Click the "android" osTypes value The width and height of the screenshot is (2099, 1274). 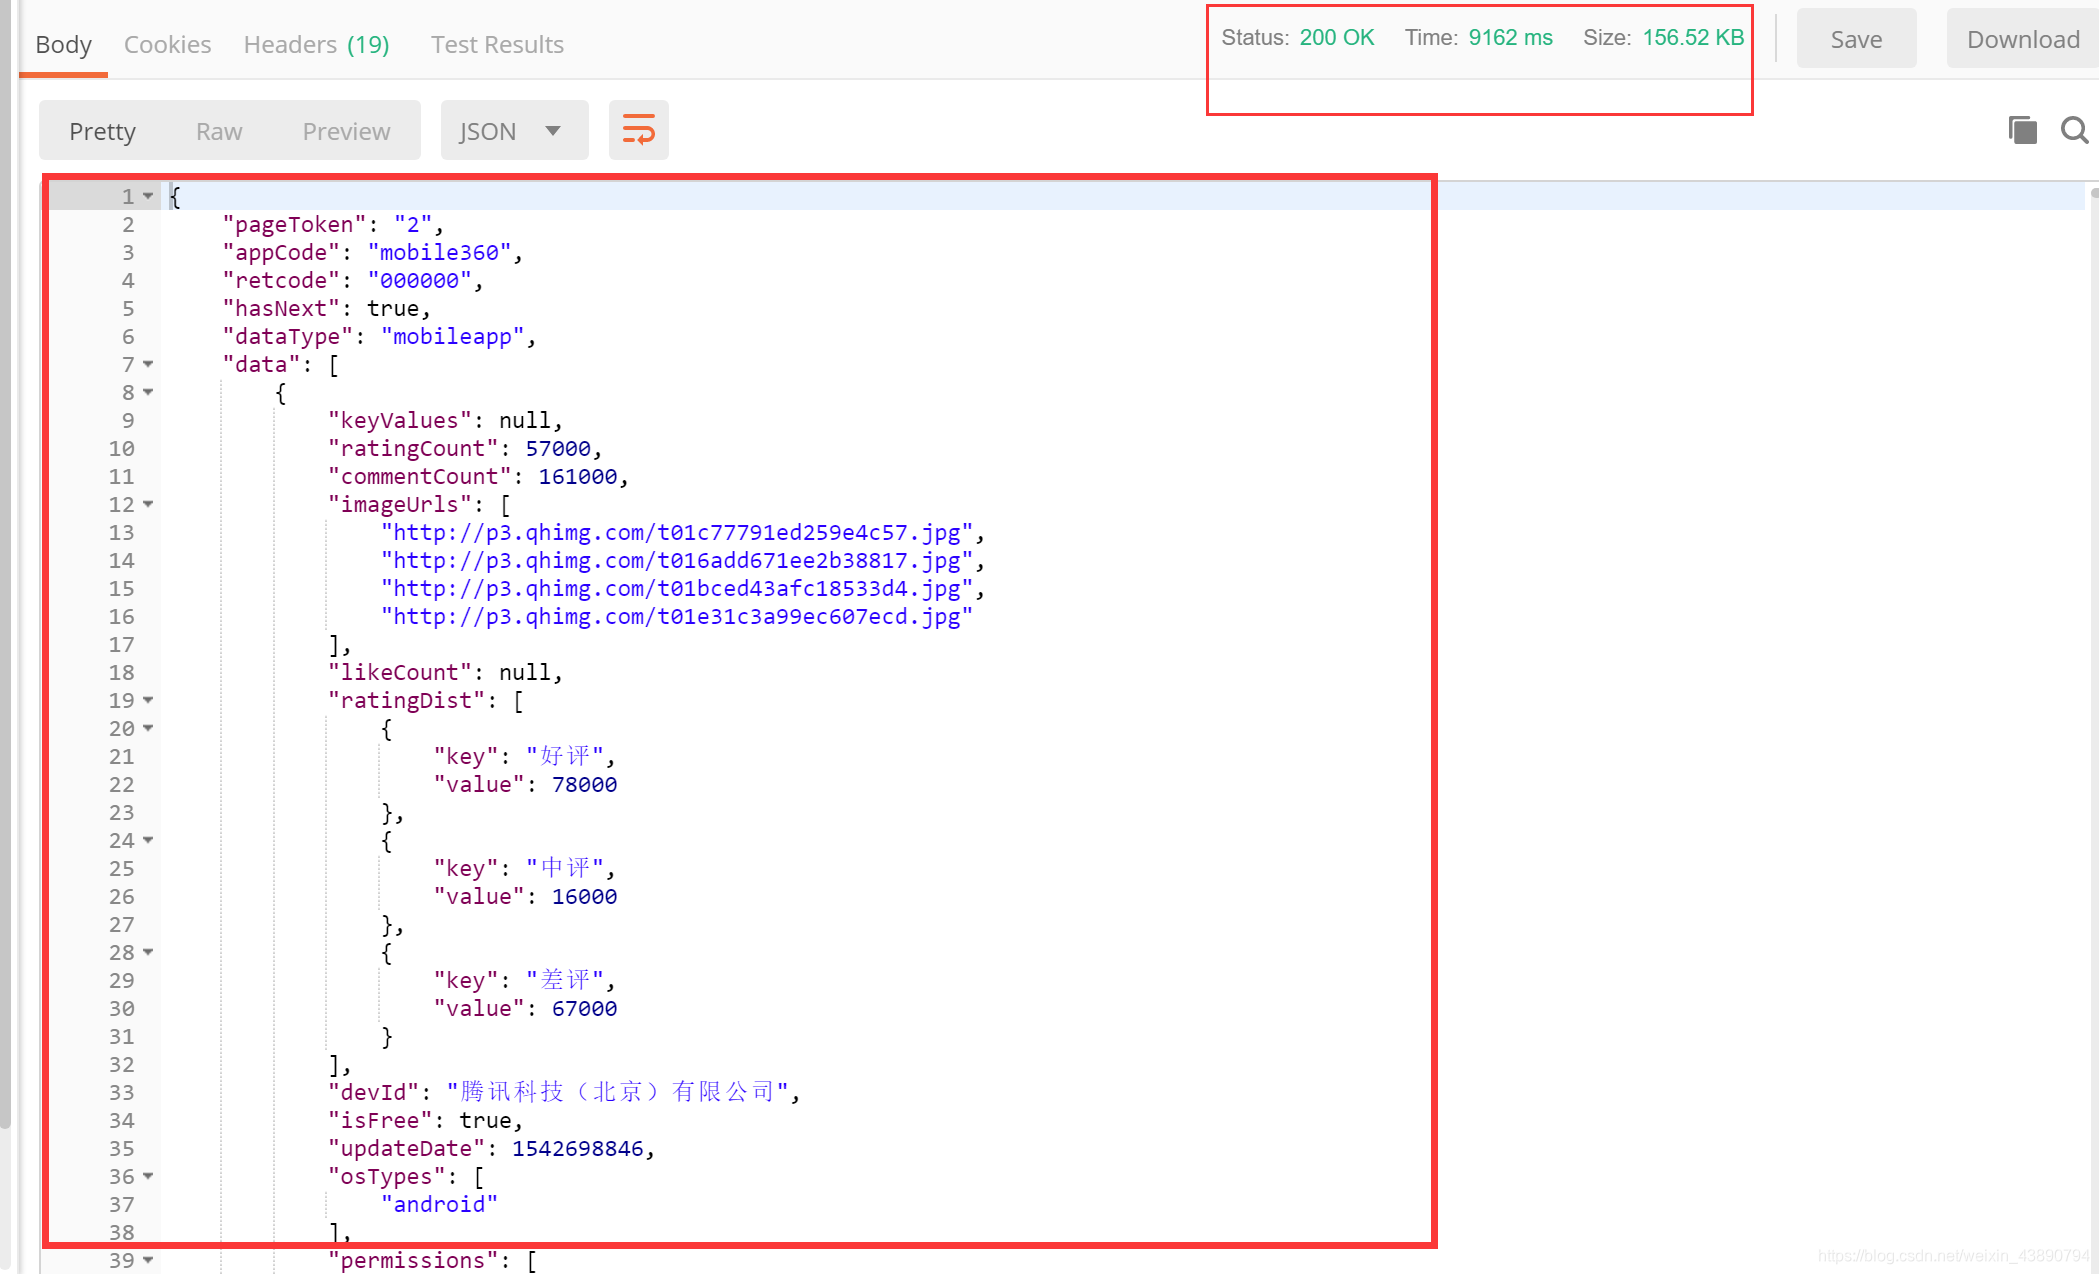tap(439, 1204)
